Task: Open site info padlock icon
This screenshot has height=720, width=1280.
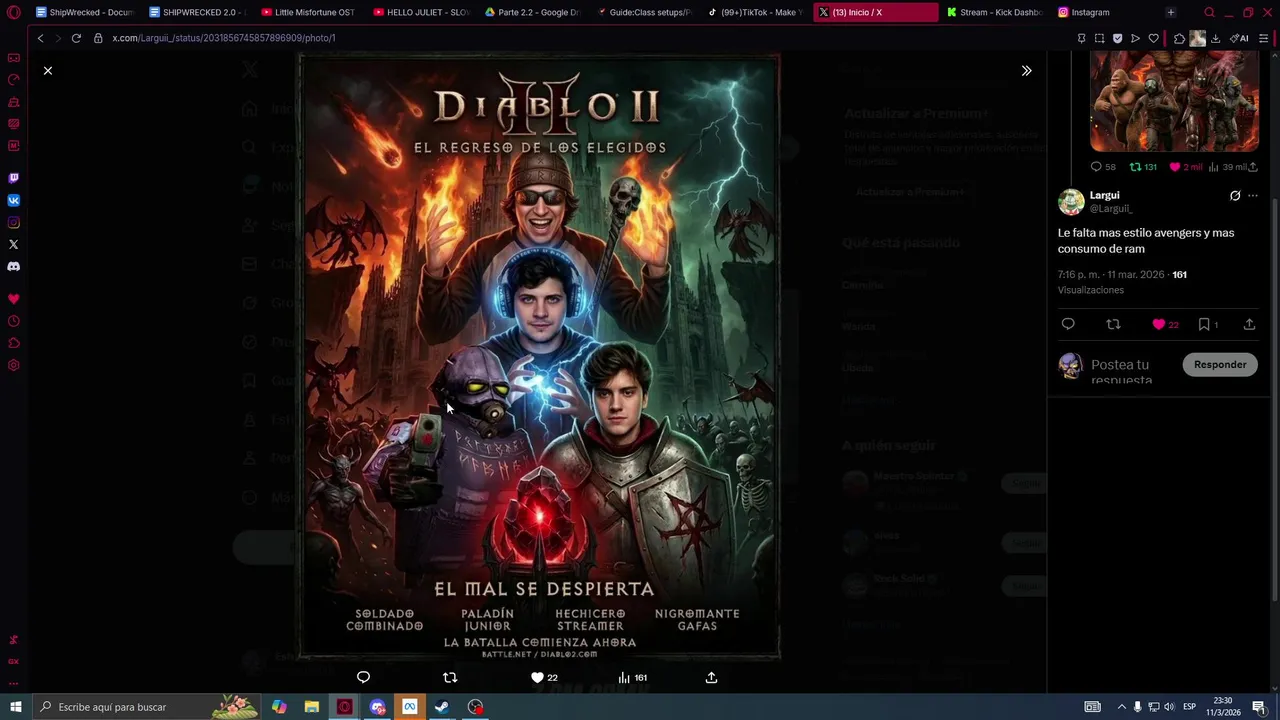Action: [x=98, y=38]
